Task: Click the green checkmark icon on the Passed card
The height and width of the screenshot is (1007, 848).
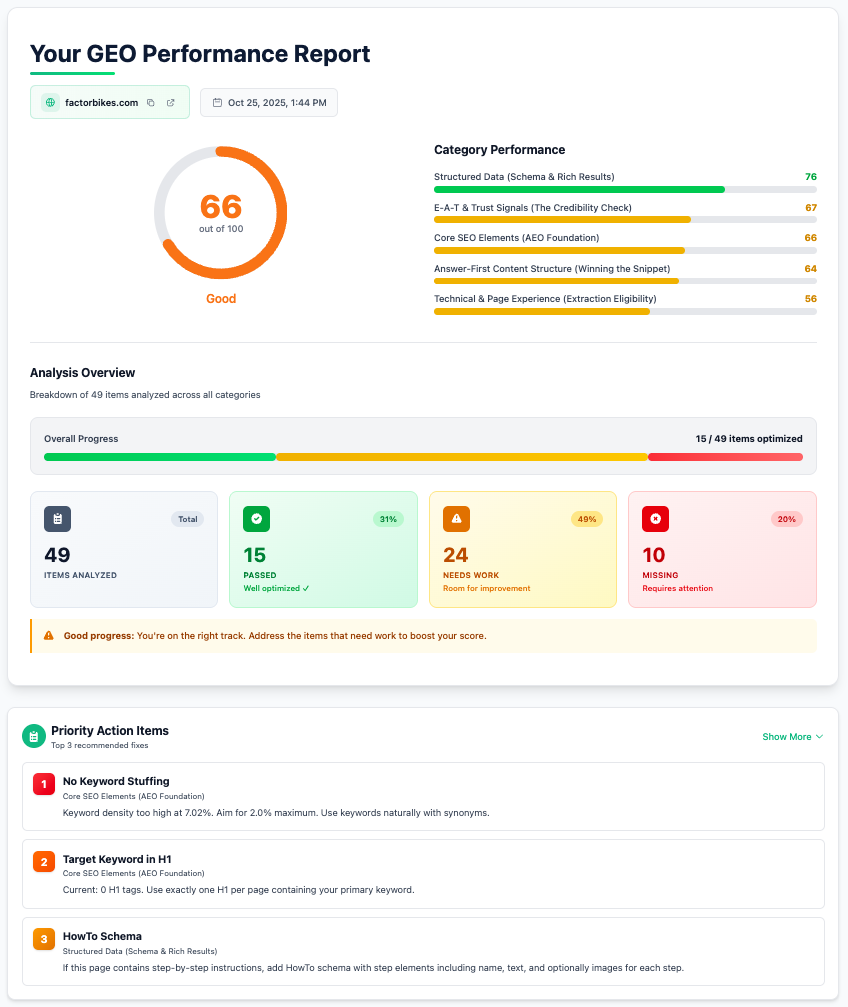Action: [x=256, y=518]
